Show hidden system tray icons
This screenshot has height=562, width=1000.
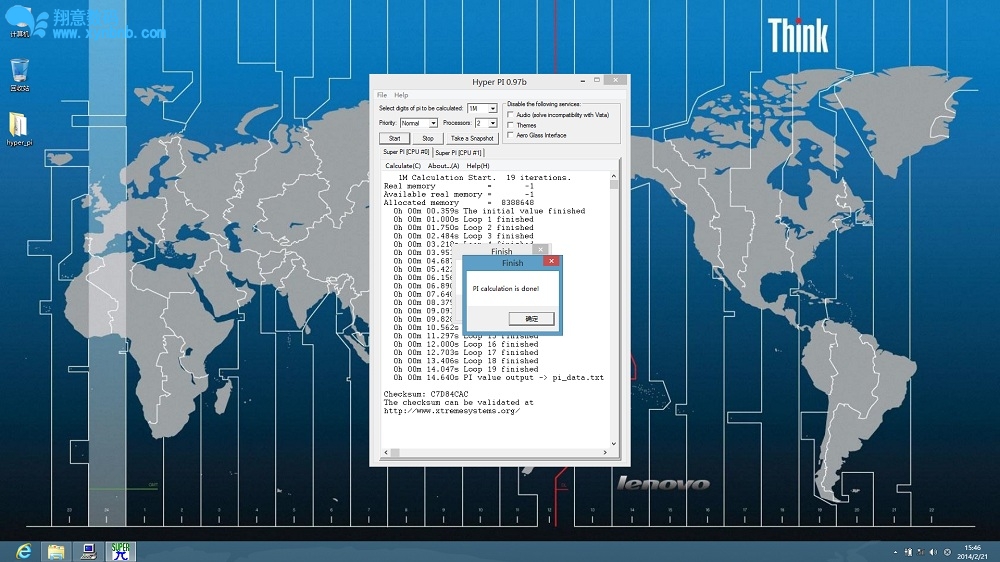pyautogui.click(x=895, y=552)
